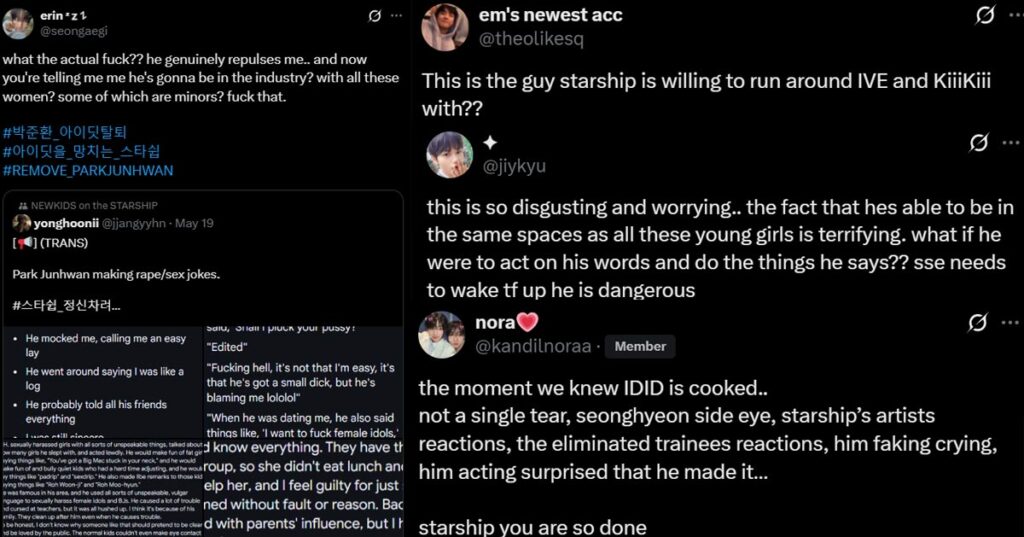Viewport: 1024px width, 537px height.
Task: Open more options on @jiykyu's tweet
Action: pyautogui.click(x=1006, y=143)
